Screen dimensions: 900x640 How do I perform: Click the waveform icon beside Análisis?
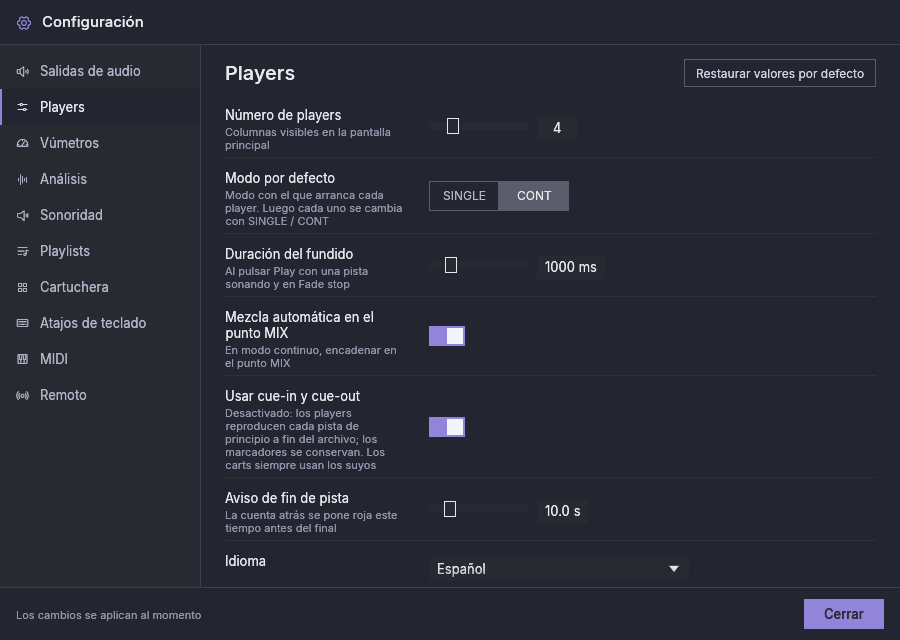(22, 180)
